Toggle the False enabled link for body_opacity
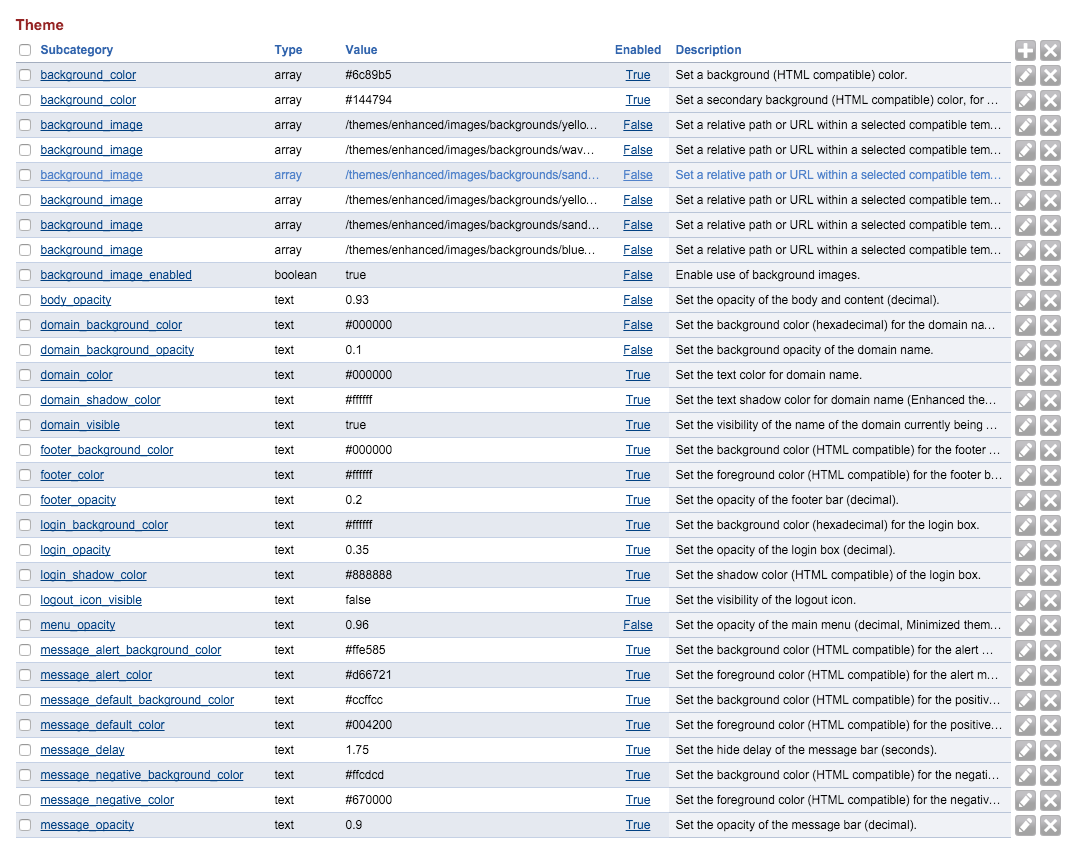Screen dimensions: 1082x854 click(638, 299)
